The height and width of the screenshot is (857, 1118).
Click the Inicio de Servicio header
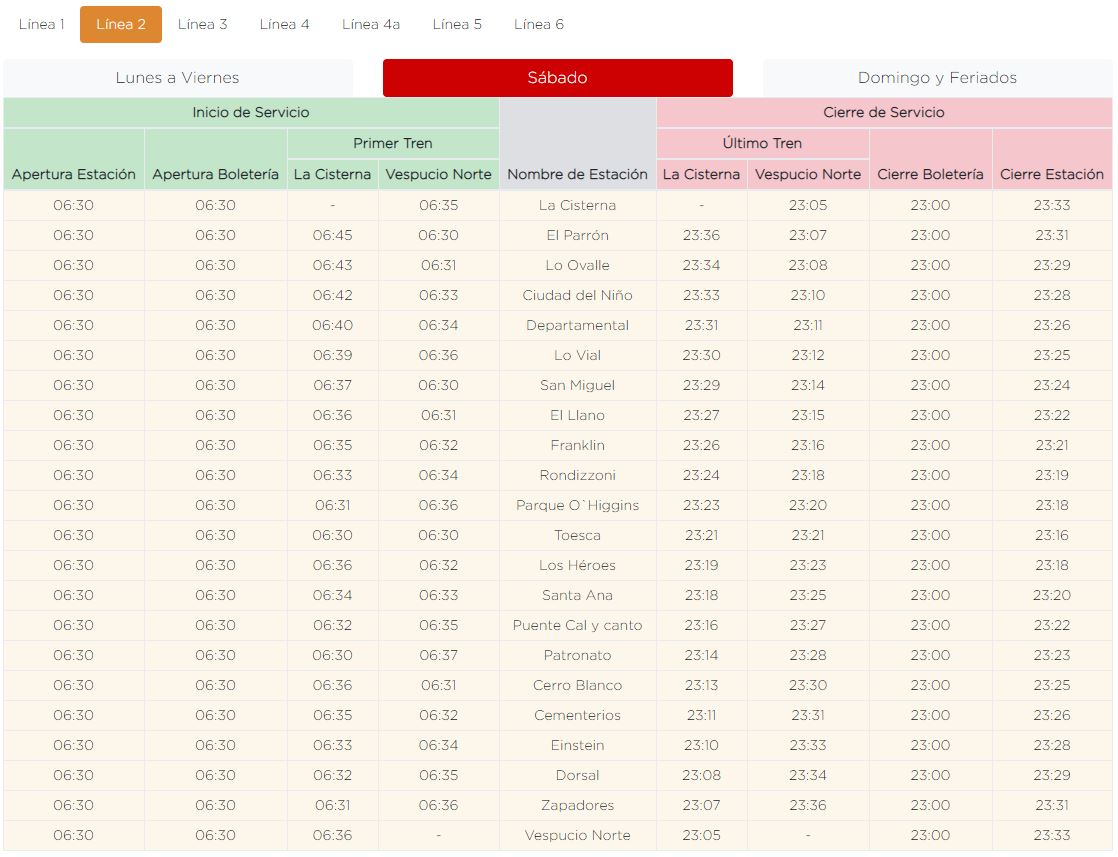[251, 113]
